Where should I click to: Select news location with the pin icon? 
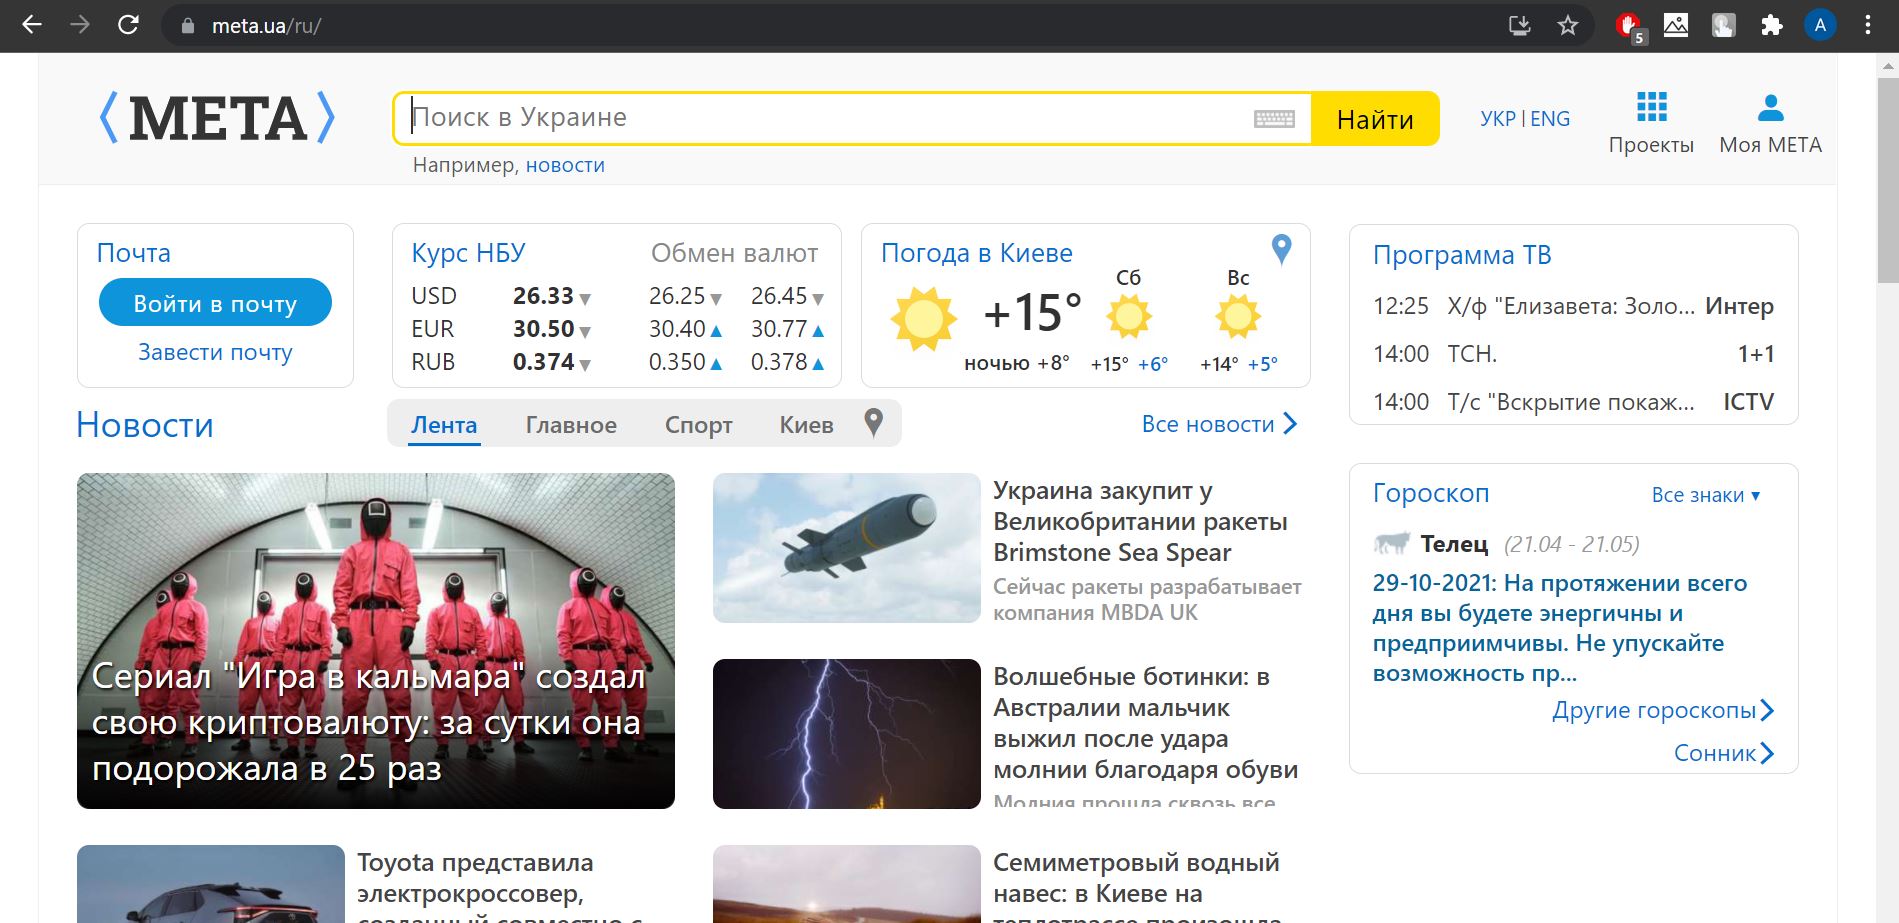[873, 424]
